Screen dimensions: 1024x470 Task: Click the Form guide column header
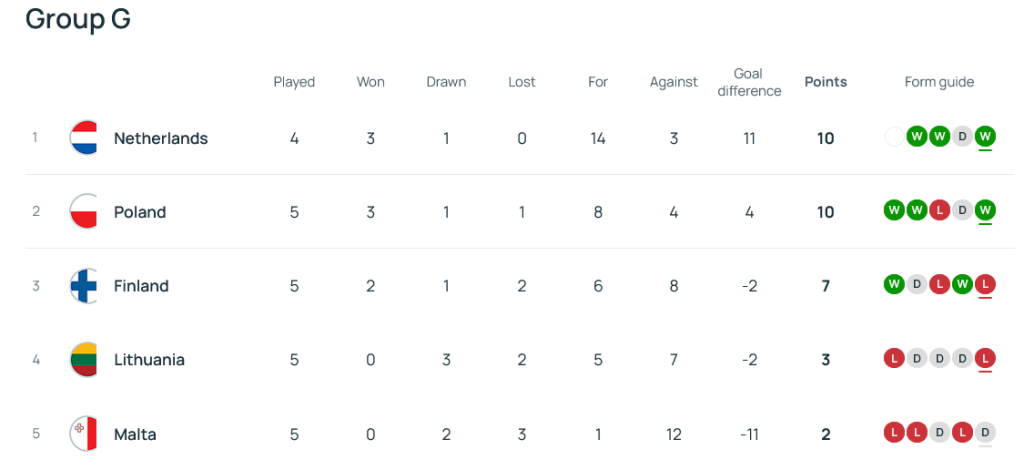point(939,82)
